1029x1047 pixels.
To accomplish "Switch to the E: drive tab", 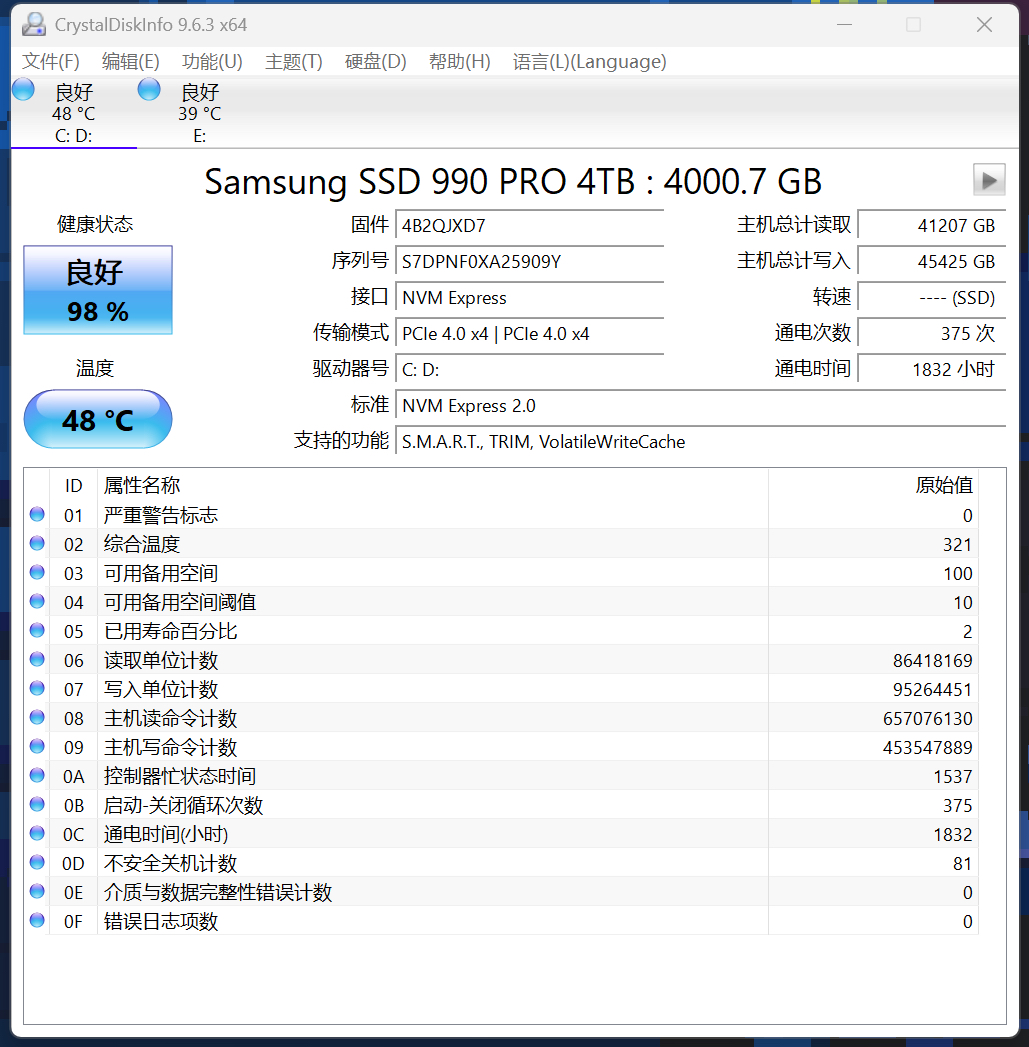I will point(198,110).
